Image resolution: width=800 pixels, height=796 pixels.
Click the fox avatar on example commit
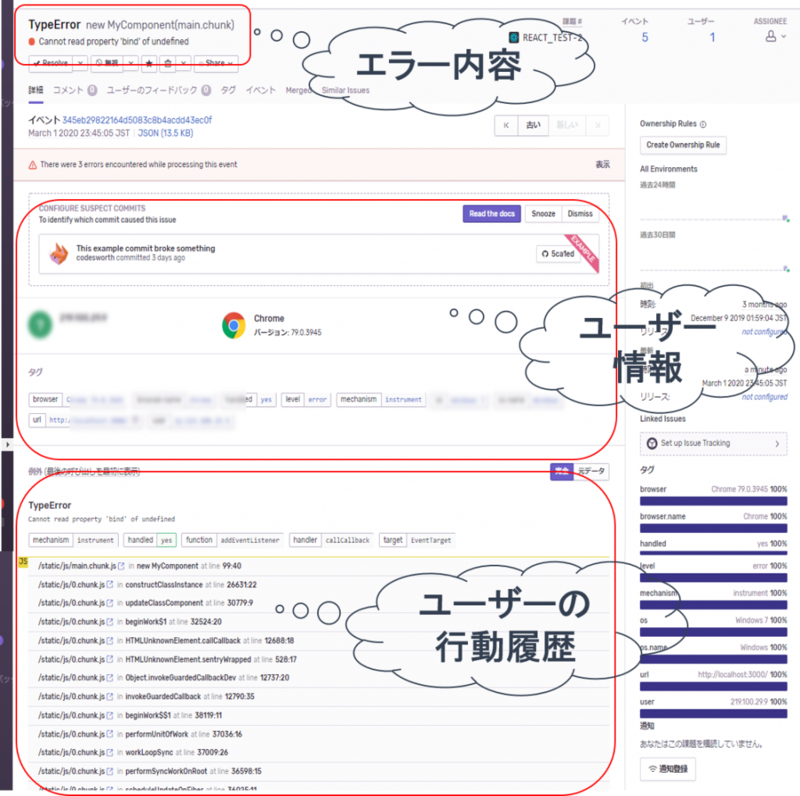tap(59, 254)
